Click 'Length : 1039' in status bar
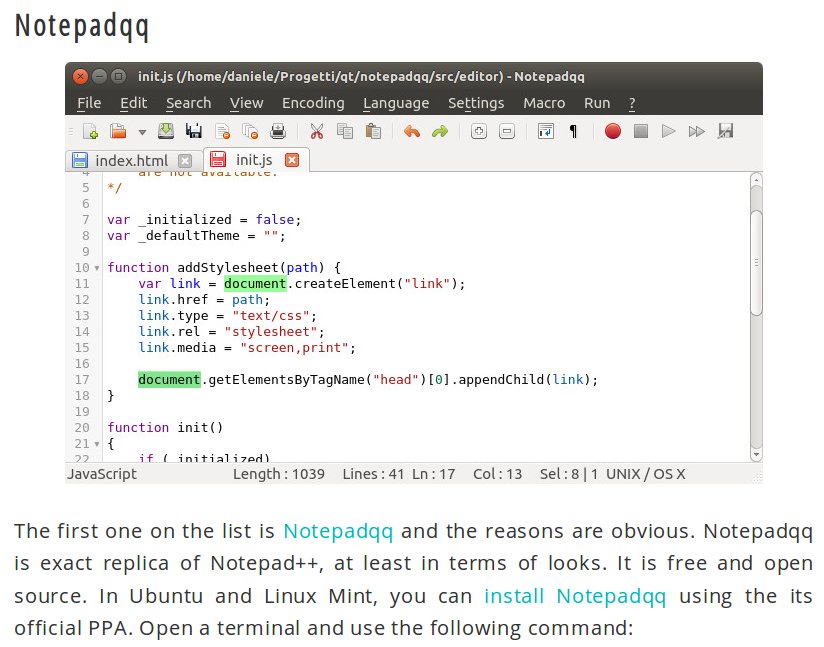The height and width of the screenshot is (647, 824). 279,474
